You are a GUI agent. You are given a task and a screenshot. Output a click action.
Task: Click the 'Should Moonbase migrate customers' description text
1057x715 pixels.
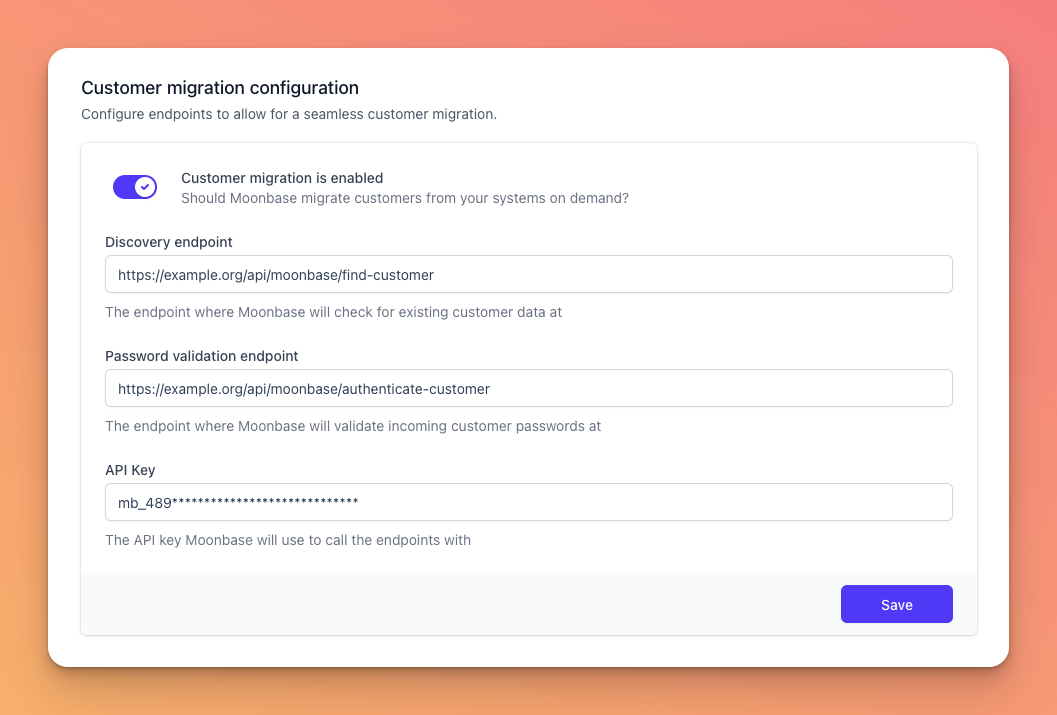click(x=404, y=198)
